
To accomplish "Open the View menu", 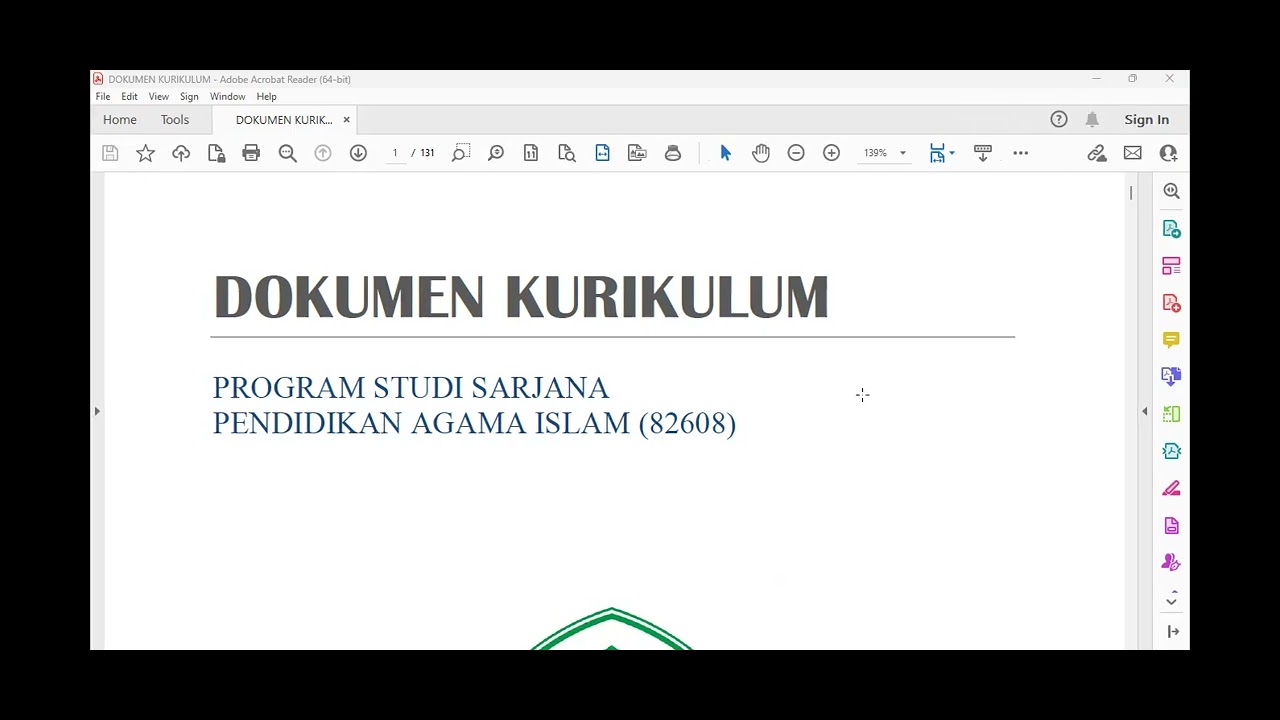I will [x=159, y=97].
